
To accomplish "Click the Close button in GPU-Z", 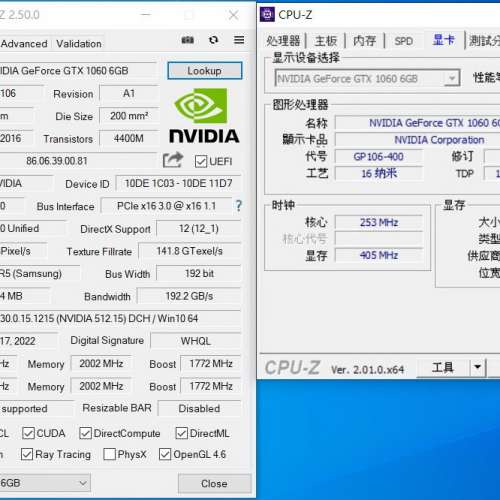I will 214,483.
